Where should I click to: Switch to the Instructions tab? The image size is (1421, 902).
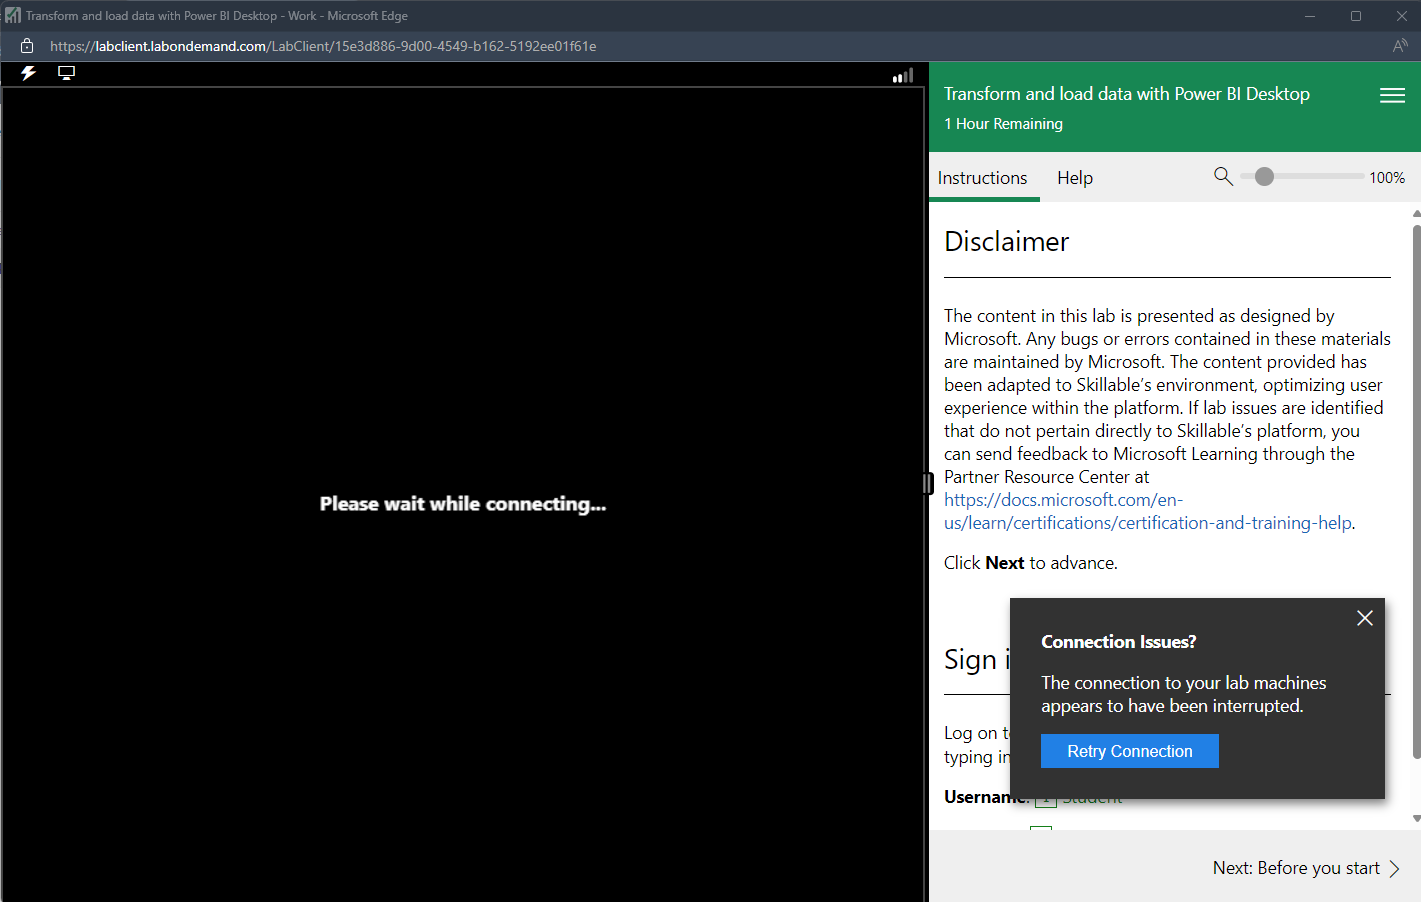[982, 178]
